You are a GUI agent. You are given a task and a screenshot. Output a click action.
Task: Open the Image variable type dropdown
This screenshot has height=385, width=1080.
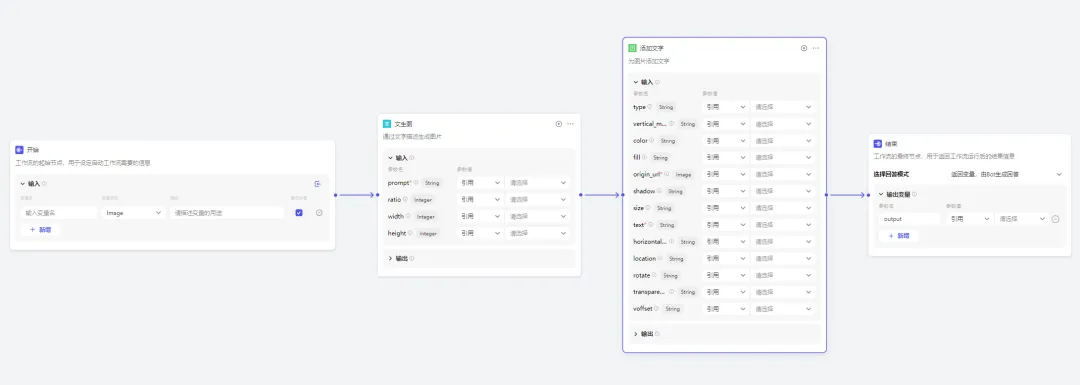tap(132, 213)
